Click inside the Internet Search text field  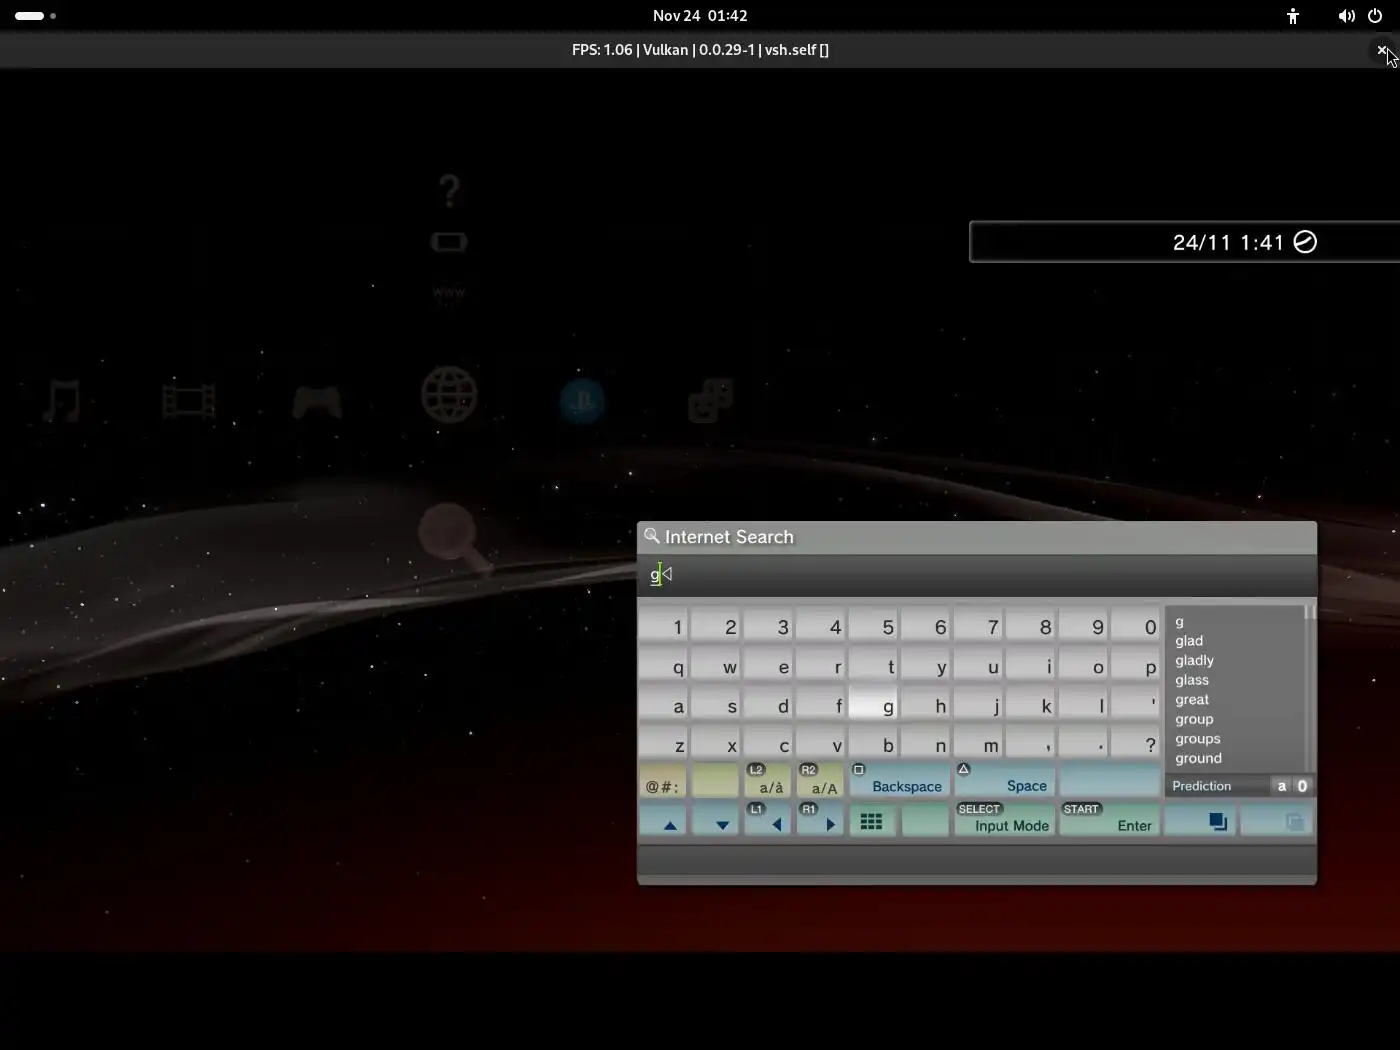(x=977, y=575)
